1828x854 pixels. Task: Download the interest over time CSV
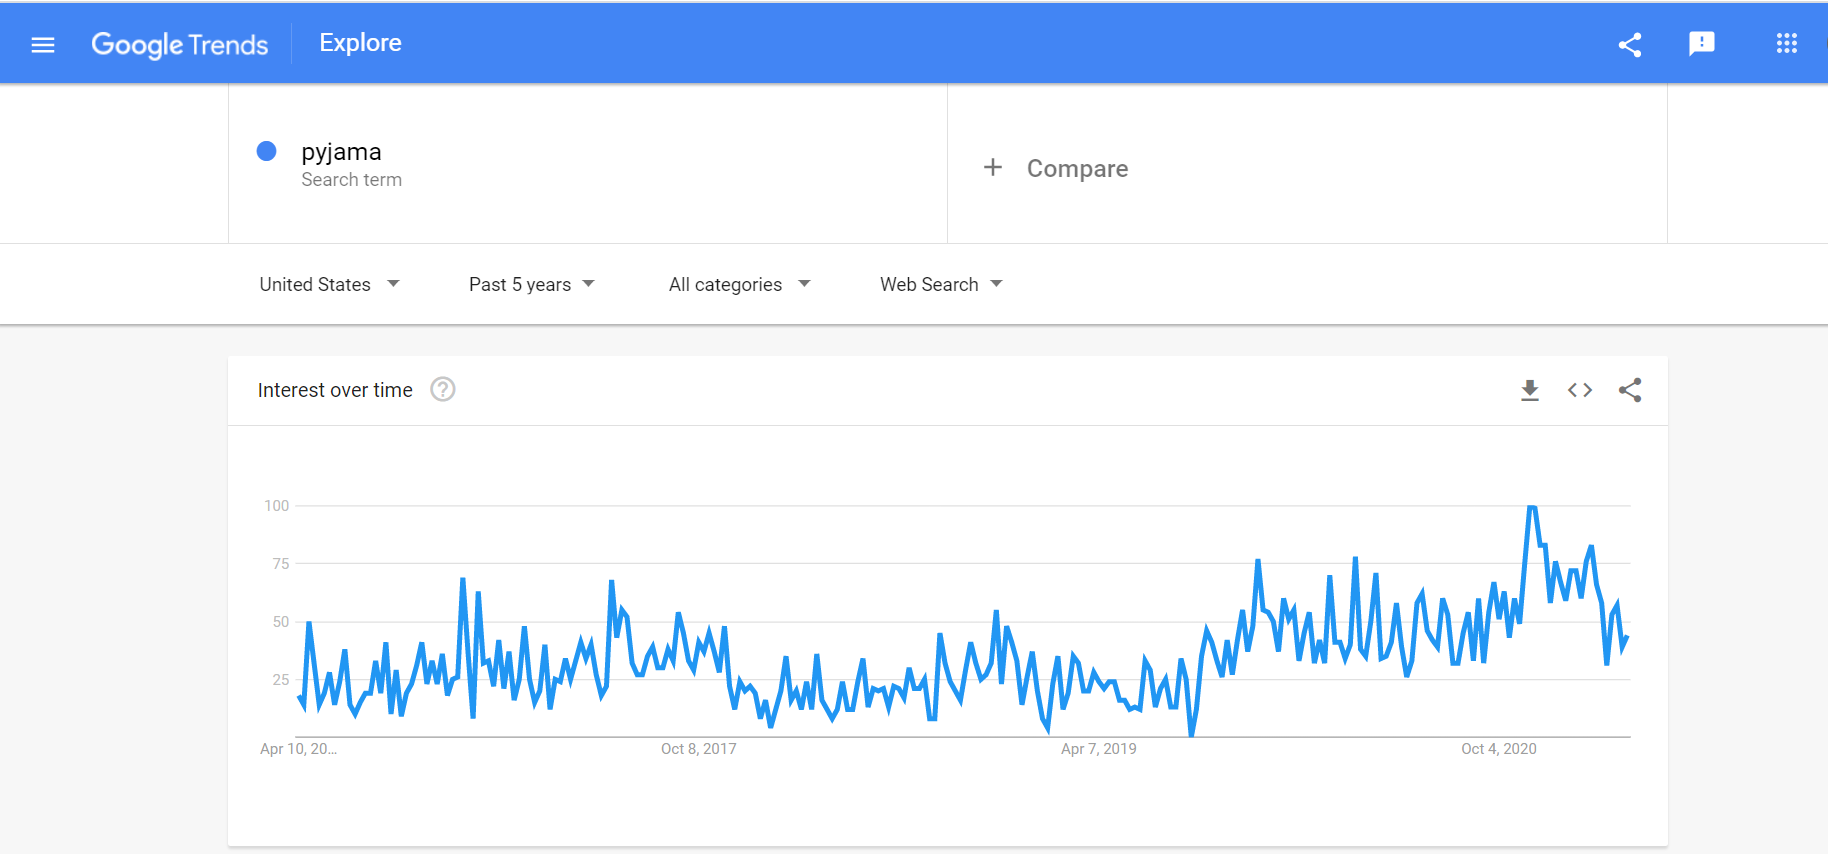(x=1529, y=390)
